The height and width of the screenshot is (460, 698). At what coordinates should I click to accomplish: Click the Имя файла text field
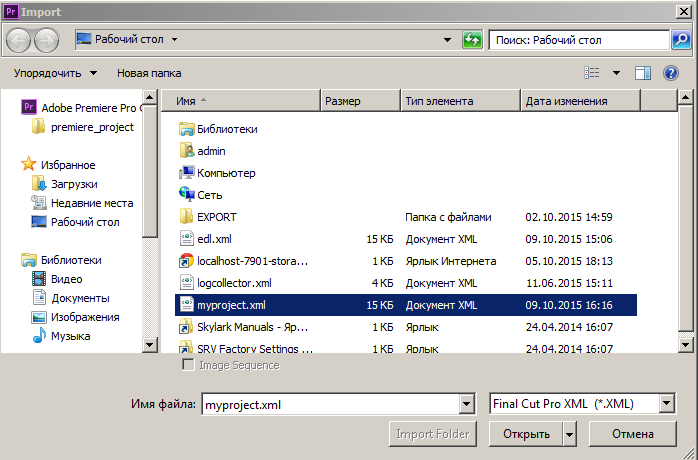pyautogui.click(x=331, y=404)
